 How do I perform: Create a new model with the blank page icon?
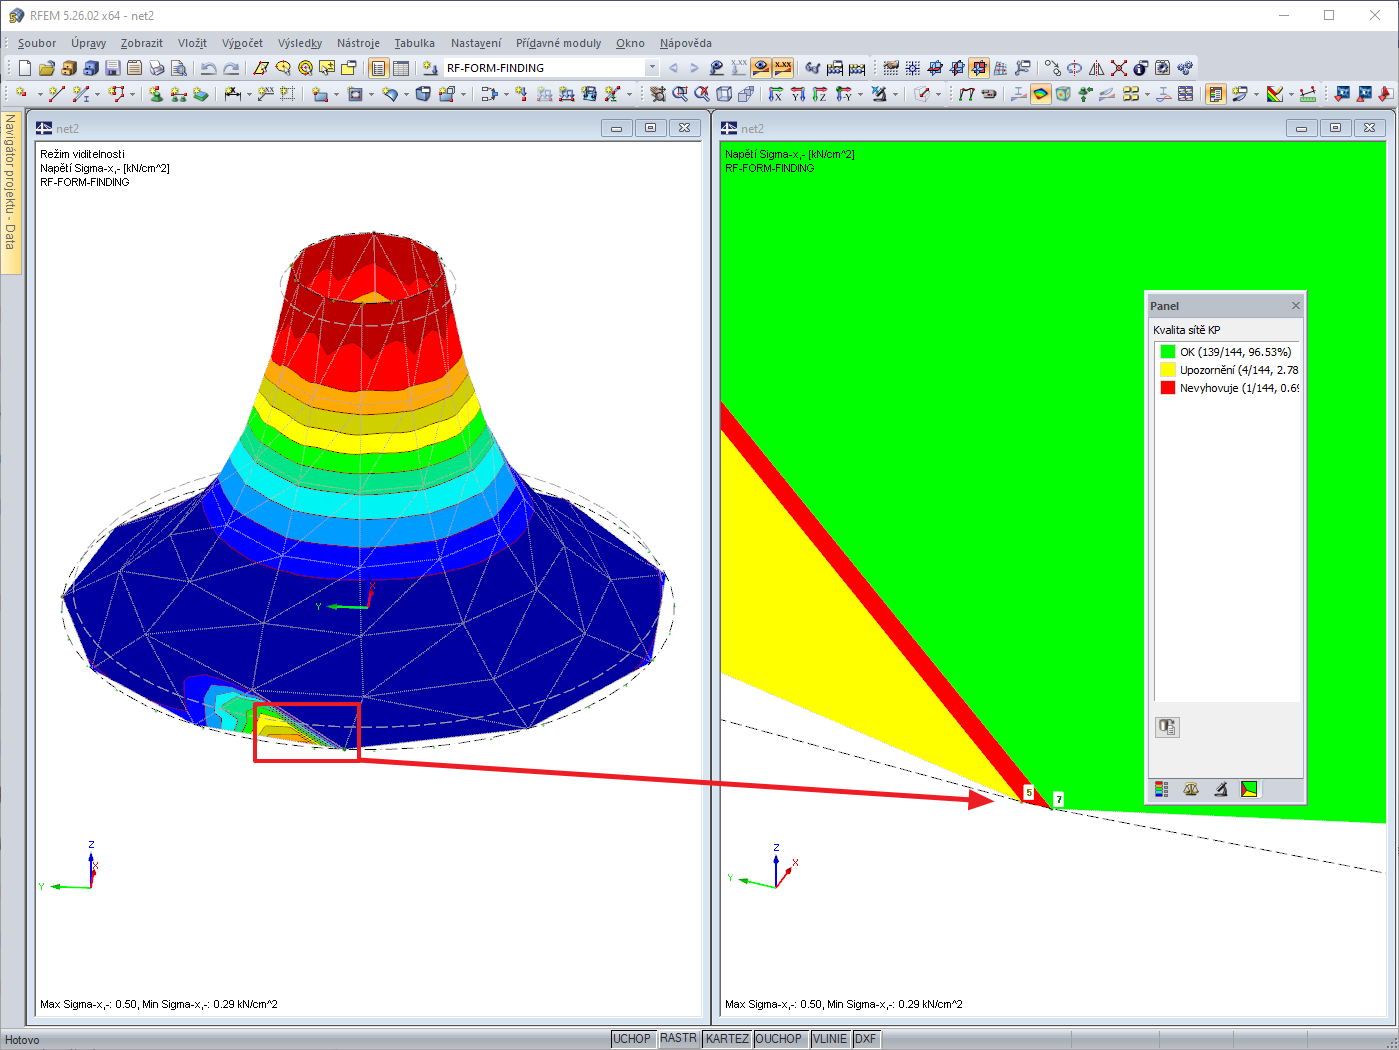pos(25,68)
